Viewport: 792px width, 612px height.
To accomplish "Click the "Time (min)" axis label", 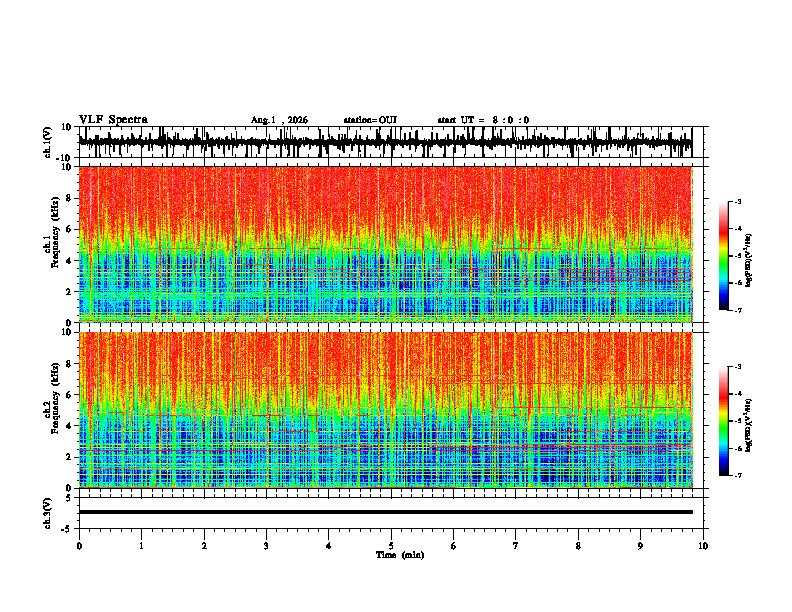I will coord(400,555).
